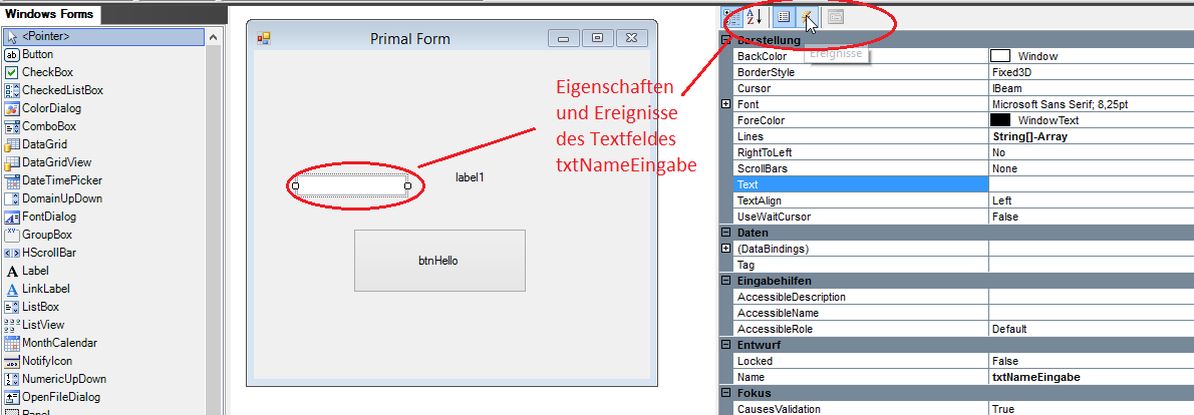Click the Primal Form window icon
Image resolution: width=1194 pixels, height=415 pixels.
[264, 38]
